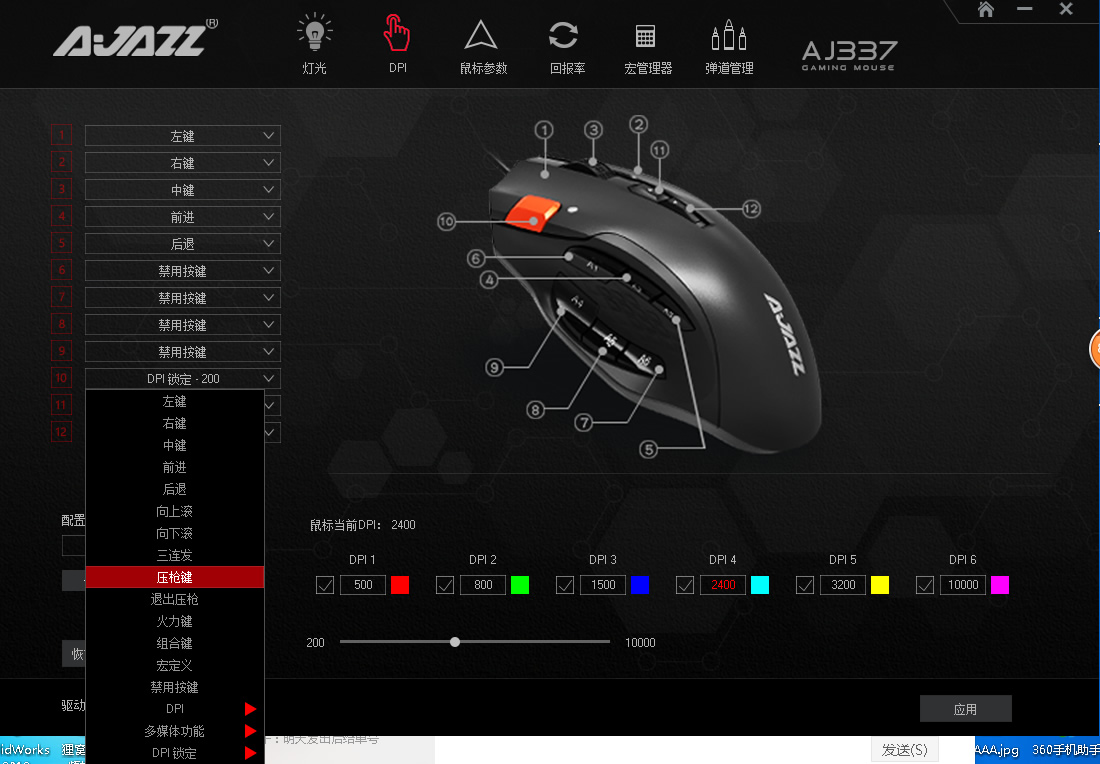This screenshot has height=764, width=1100.
Task: Toggle the DPI 6 checkbox
Action: pyautogui.click(x=925, y=584)
